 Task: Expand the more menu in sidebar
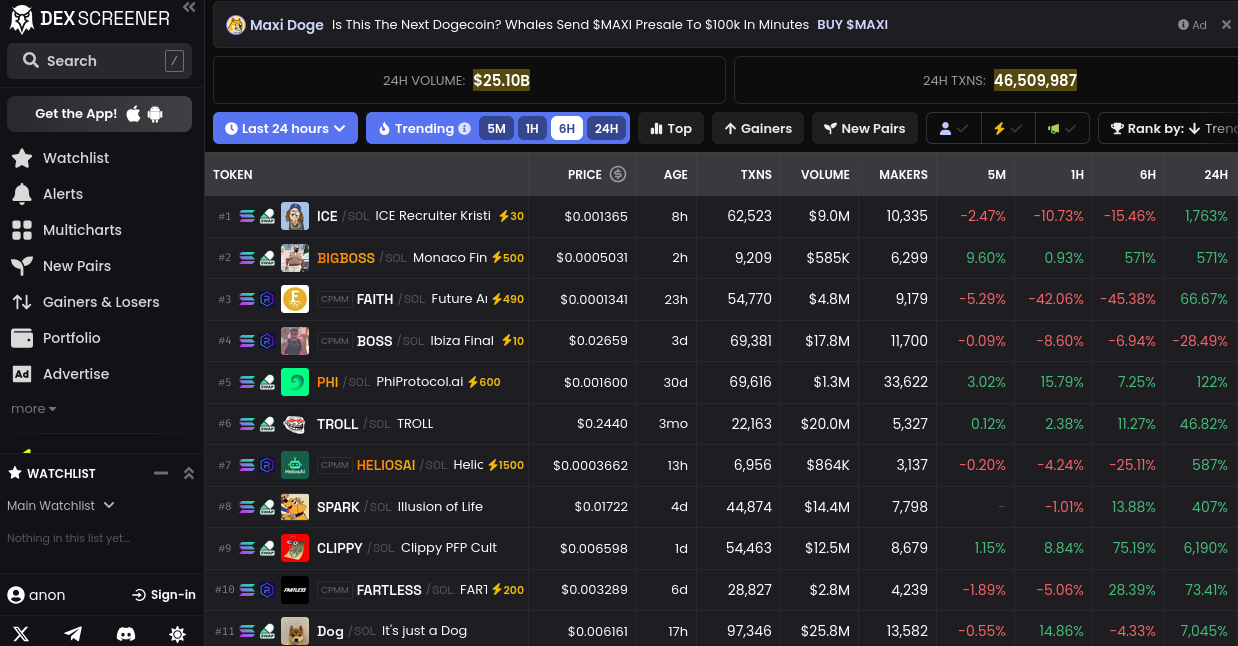pyautogui.click(x=34, y=409)
